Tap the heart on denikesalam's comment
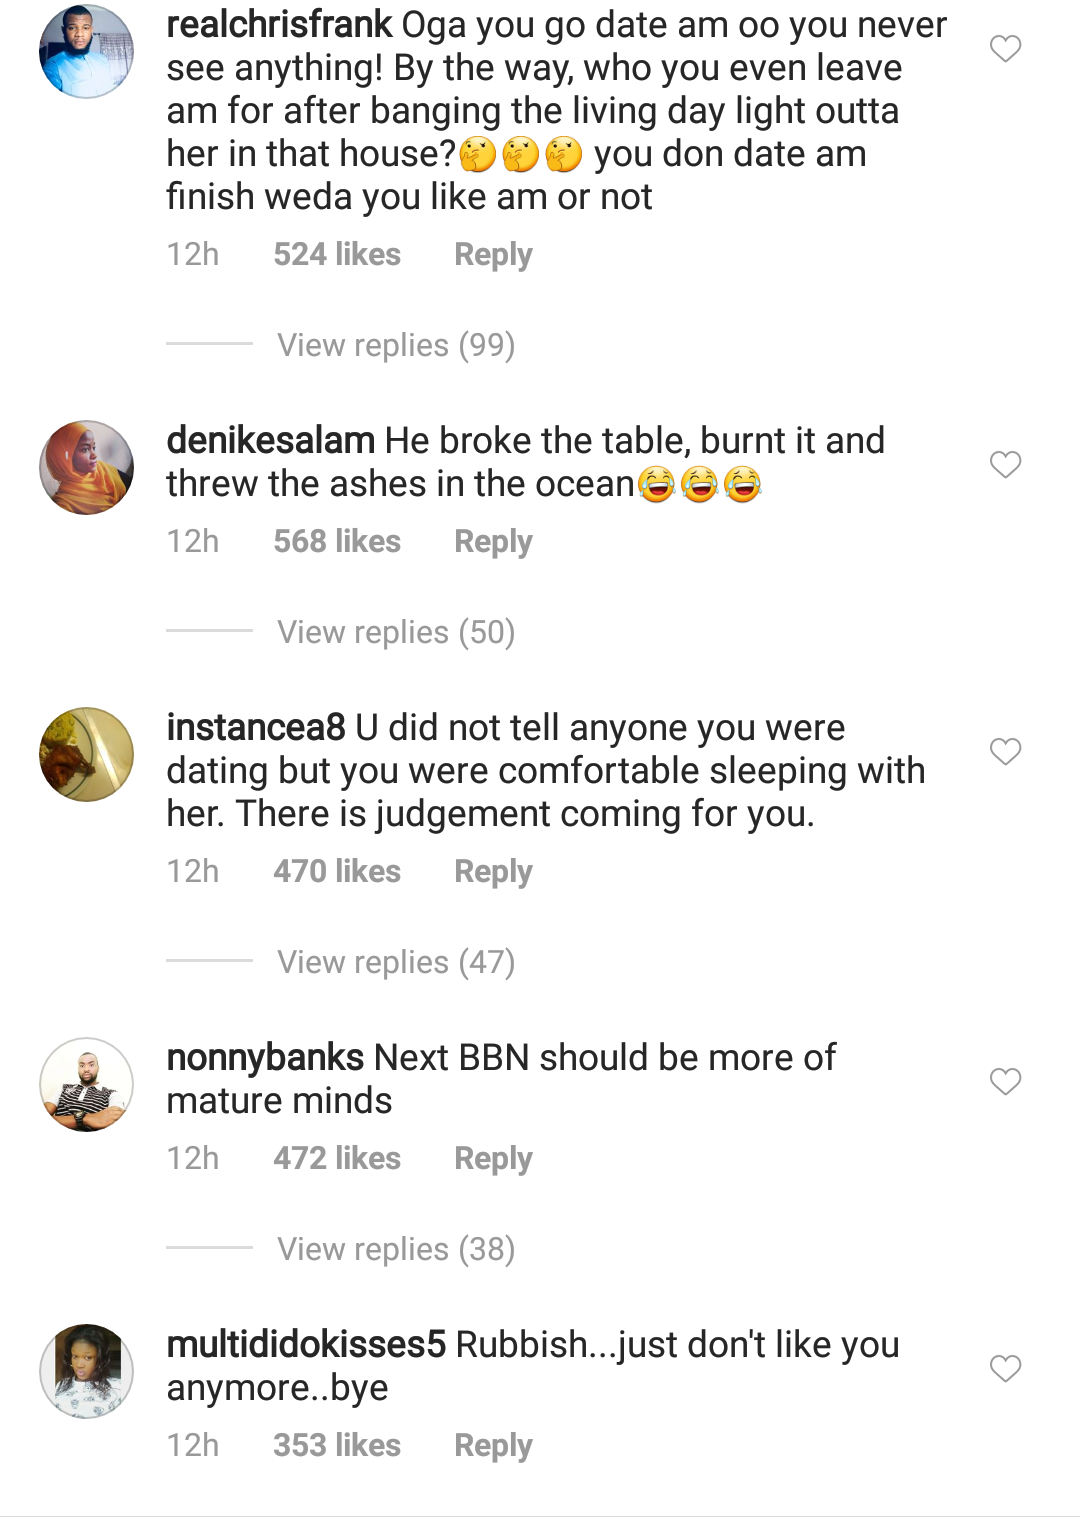Viewport: 1080px width, 1519px height. (x=1005, y=464)
